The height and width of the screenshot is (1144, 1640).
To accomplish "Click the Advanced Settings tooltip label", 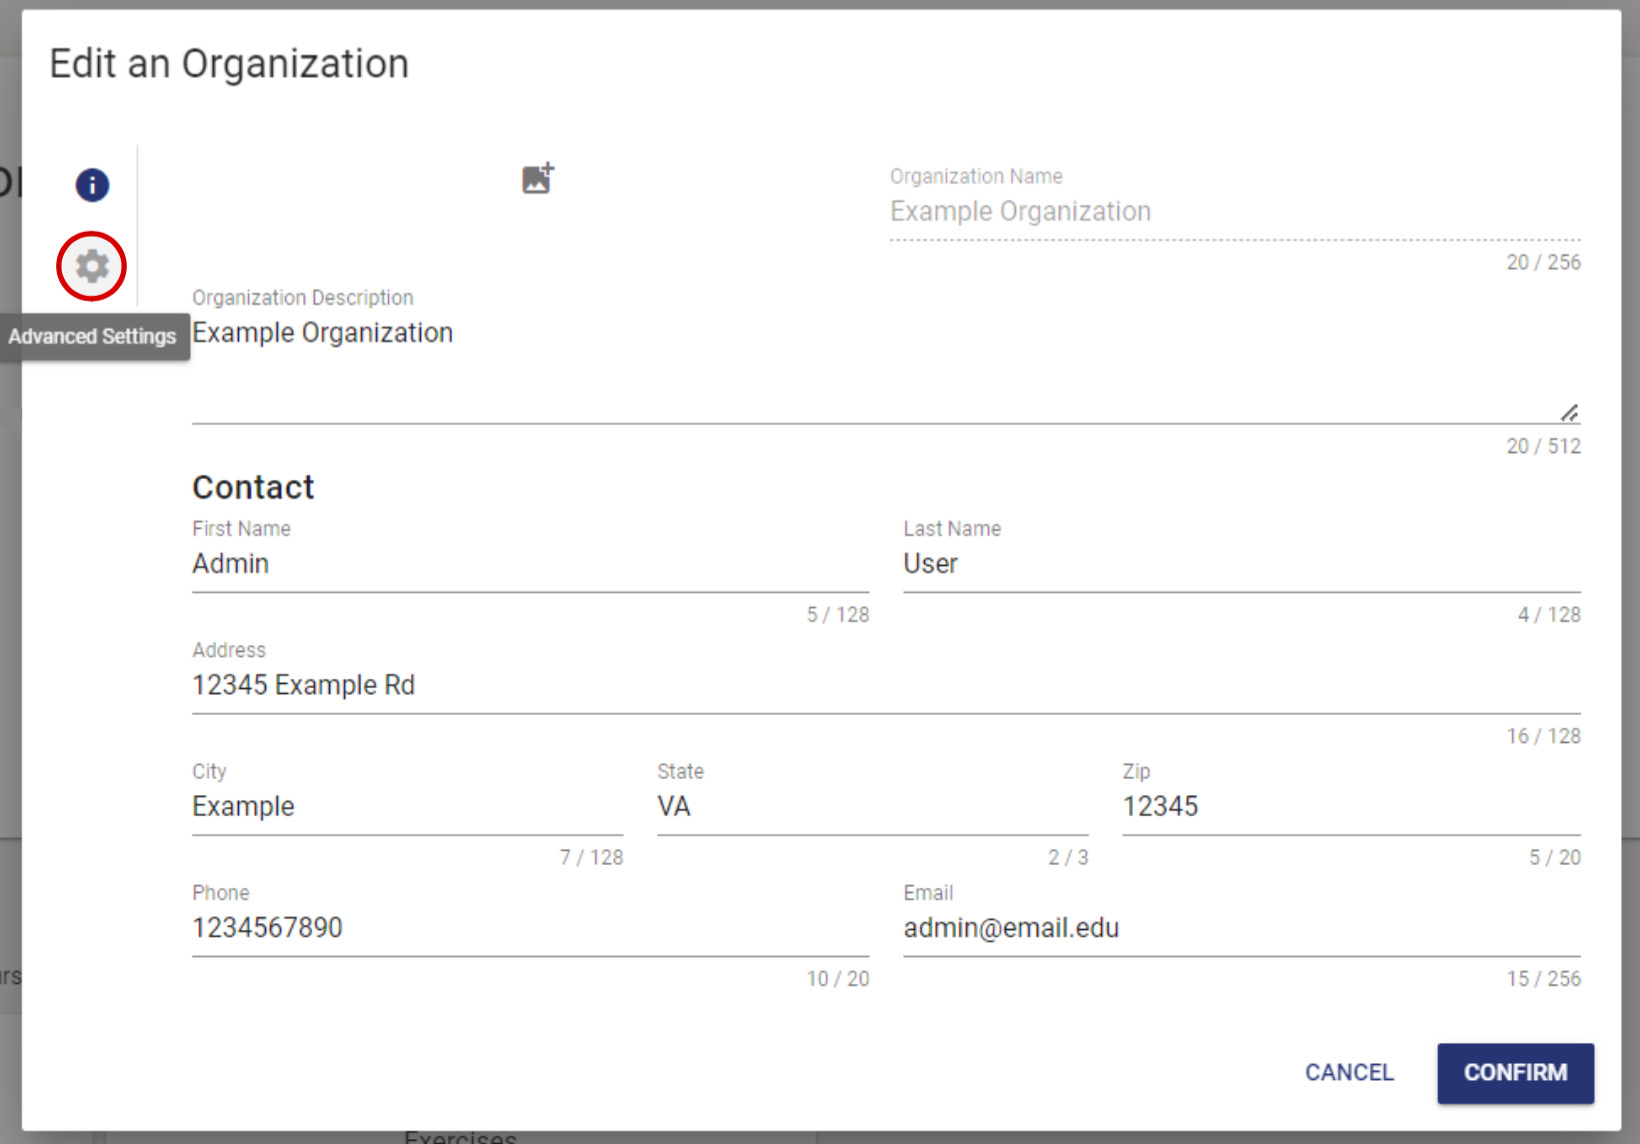I will coord(95,336).
